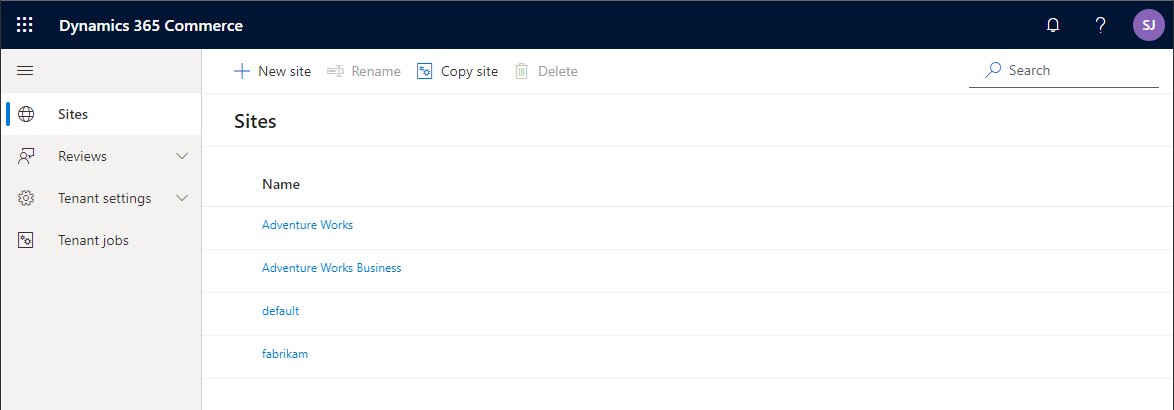Click the Copy site button label
Image resolution: width=1174 pixels, height=410 pixels.
(469, 71)
